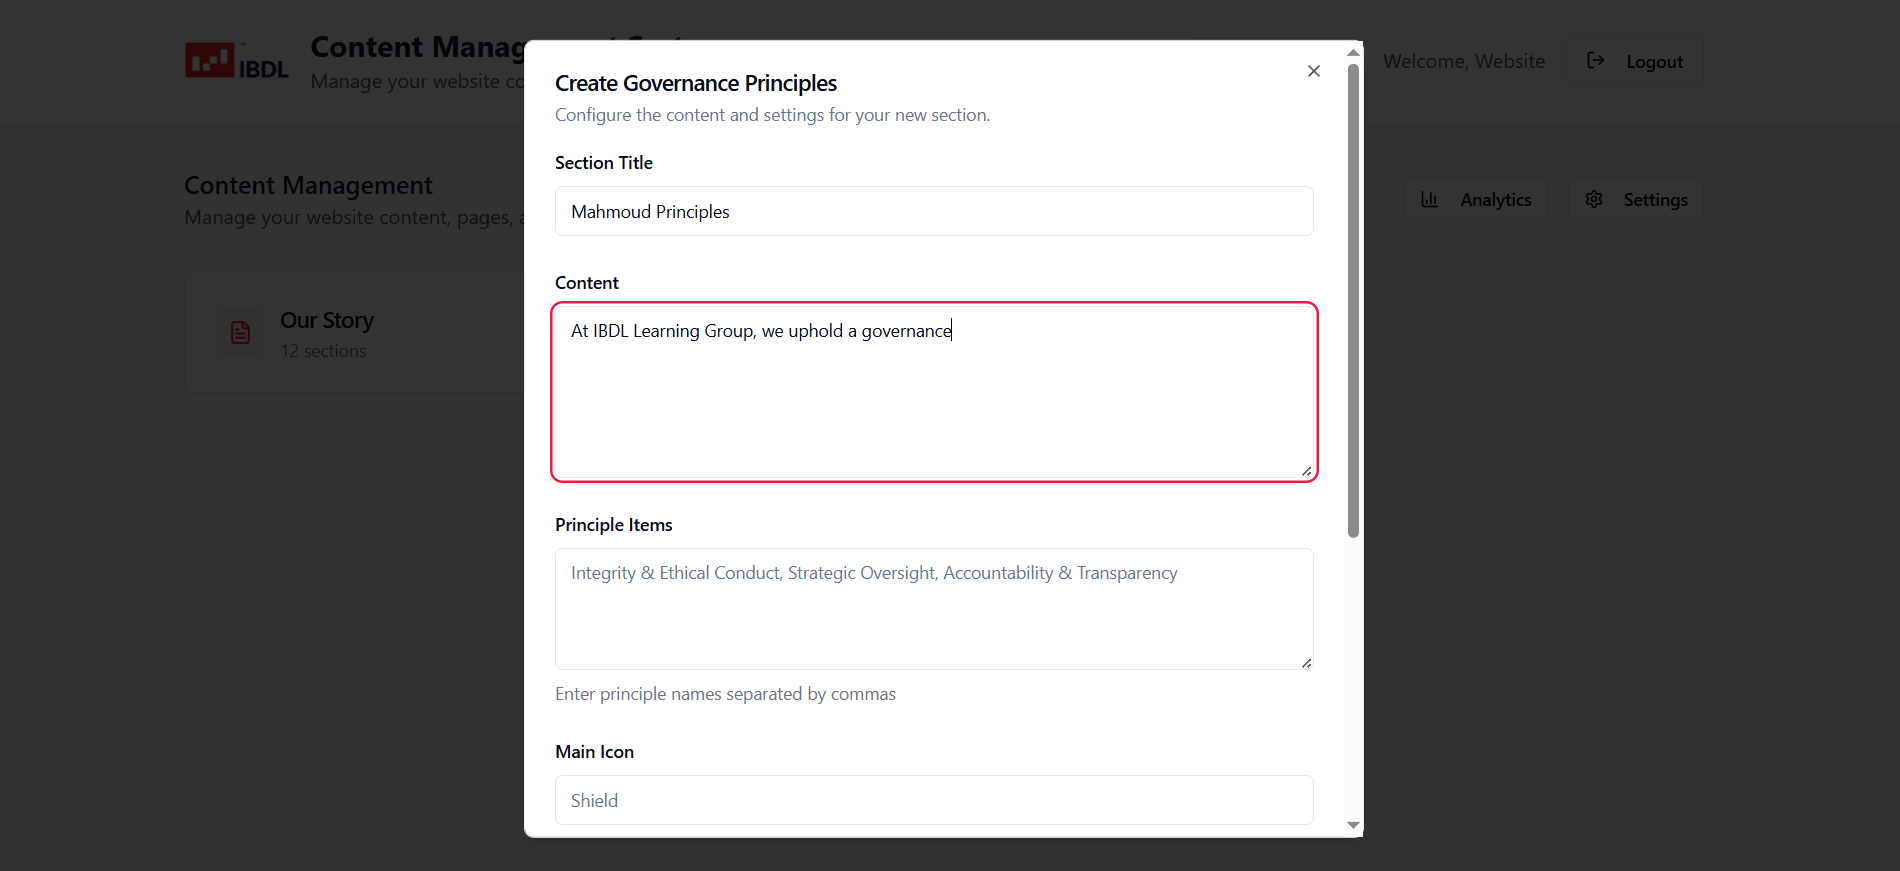
Task: Click Principle Items textarea resize handle
Action: point(1306,663)
